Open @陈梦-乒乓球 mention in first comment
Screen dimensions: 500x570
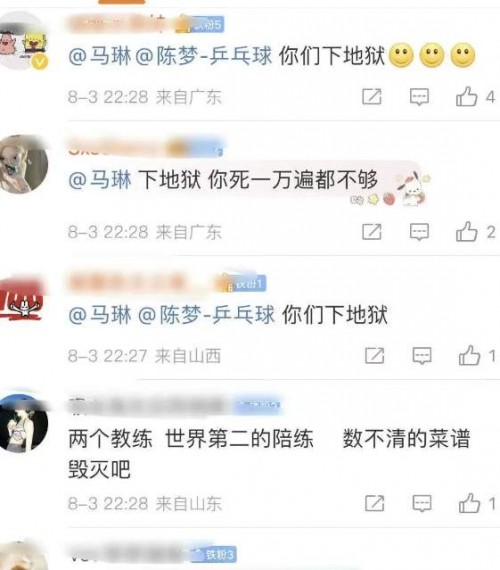click(204, 56)
